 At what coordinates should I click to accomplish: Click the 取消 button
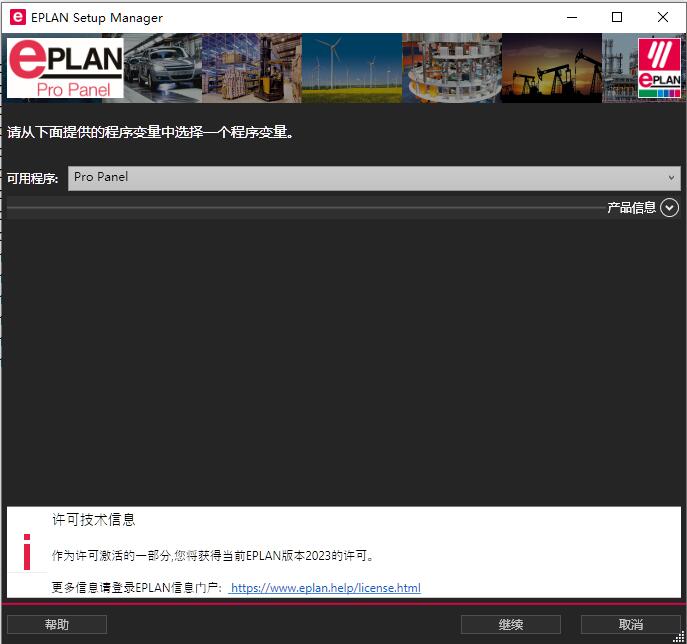630,624
